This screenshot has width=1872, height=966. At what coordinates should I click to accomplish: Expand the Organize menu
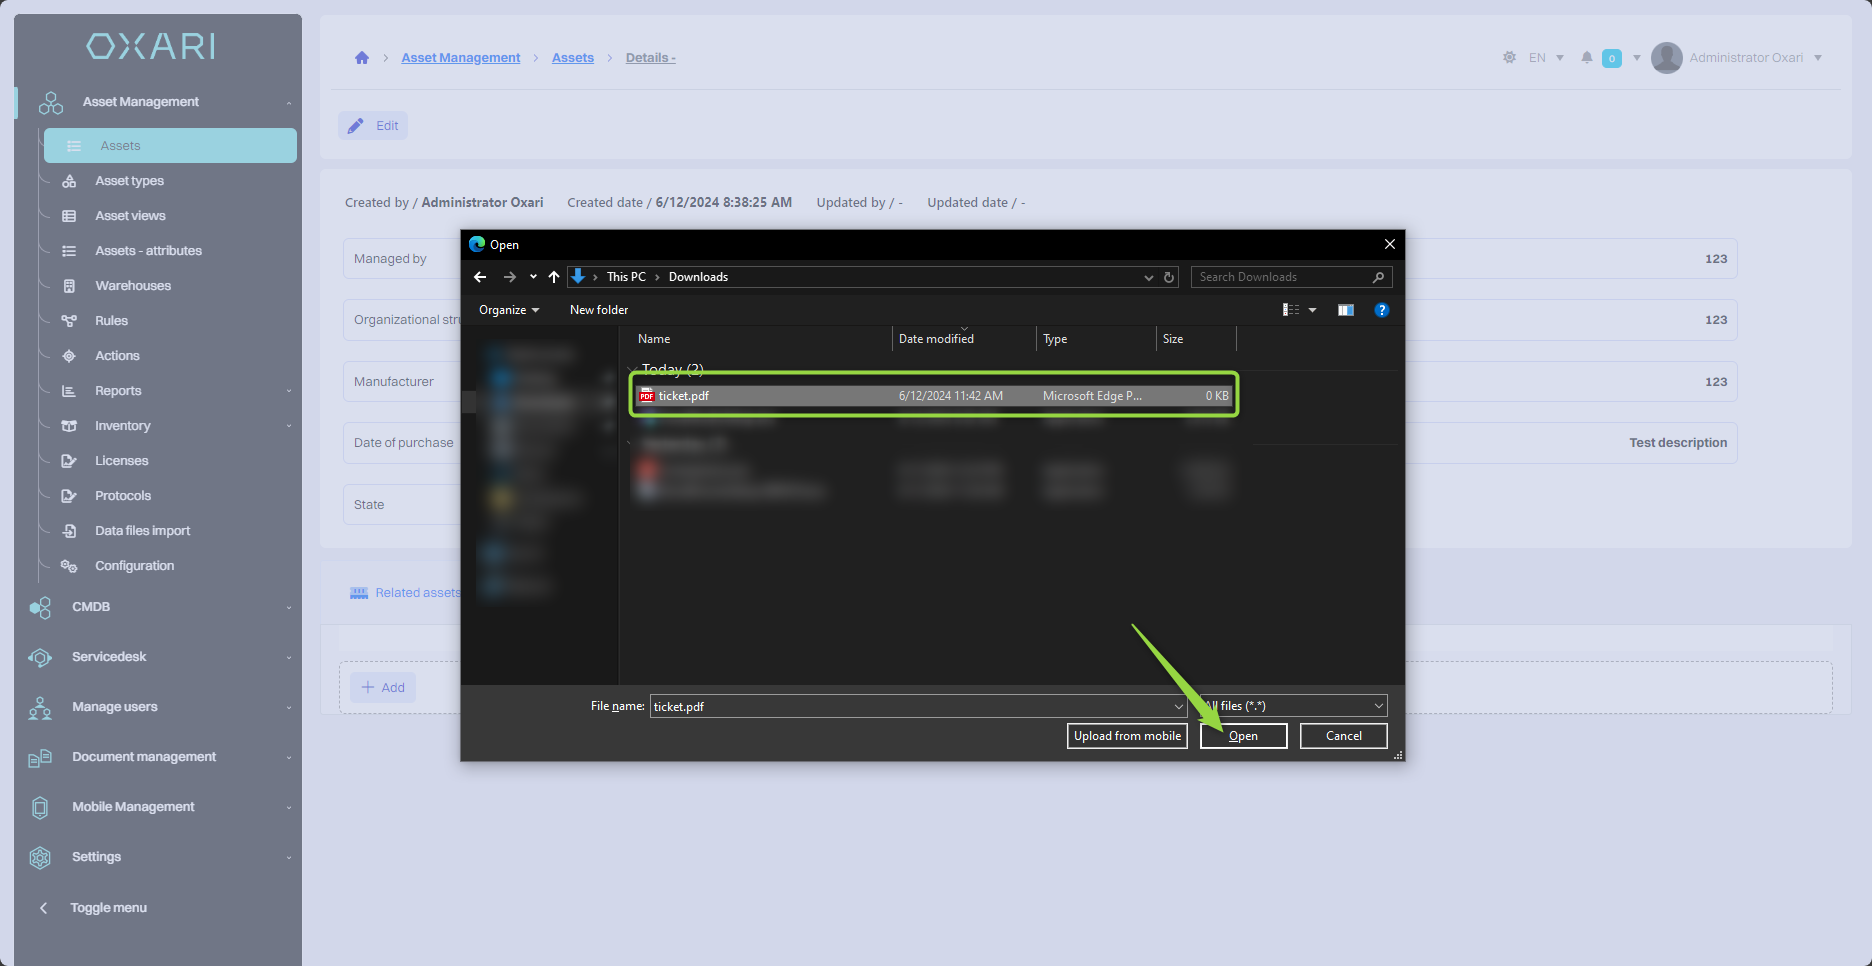point(508,310)
